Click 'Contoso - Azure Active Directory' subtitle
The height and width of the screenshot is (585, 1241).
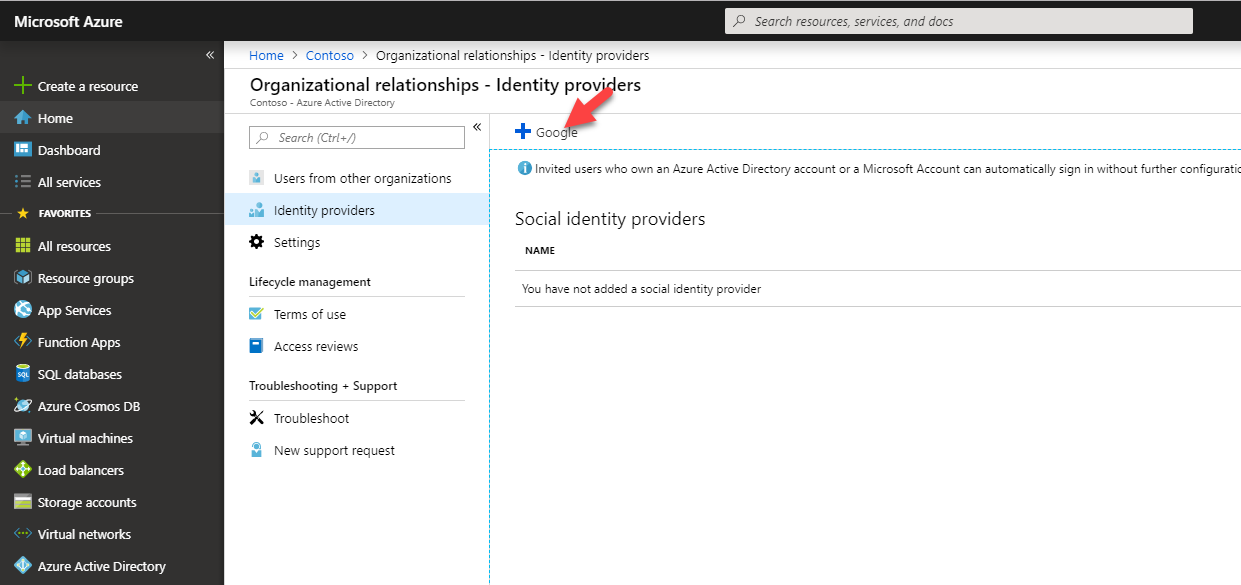[322, 102]
